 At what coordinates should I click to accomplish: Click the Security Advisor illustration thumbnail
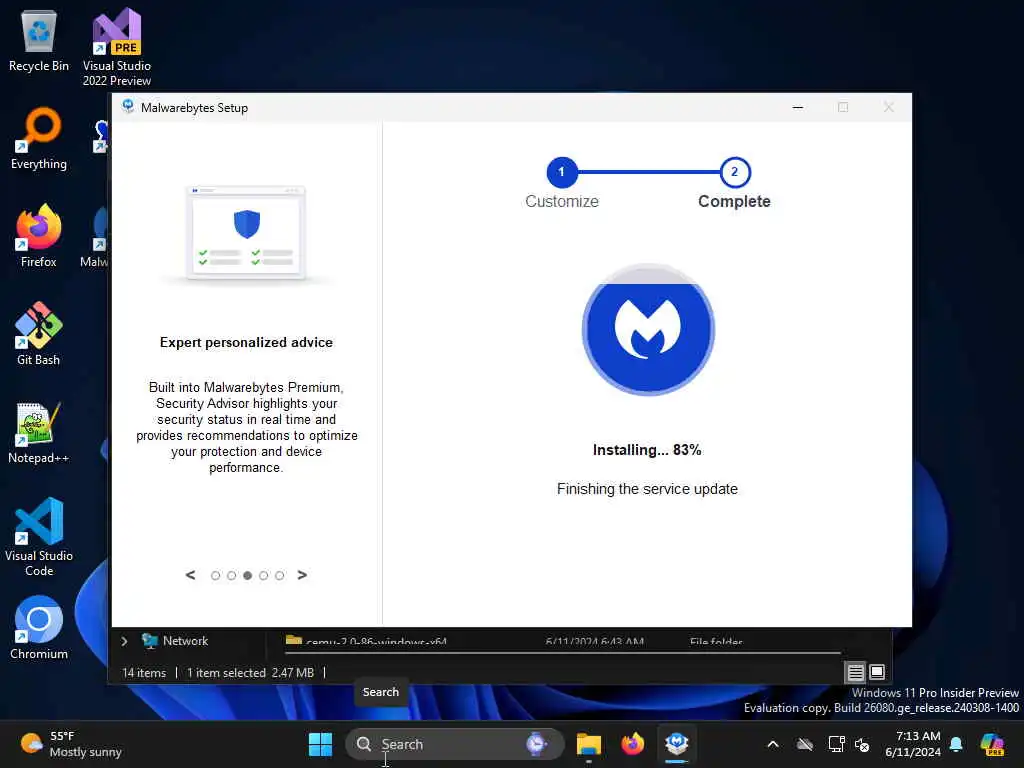tap(246, 234)
